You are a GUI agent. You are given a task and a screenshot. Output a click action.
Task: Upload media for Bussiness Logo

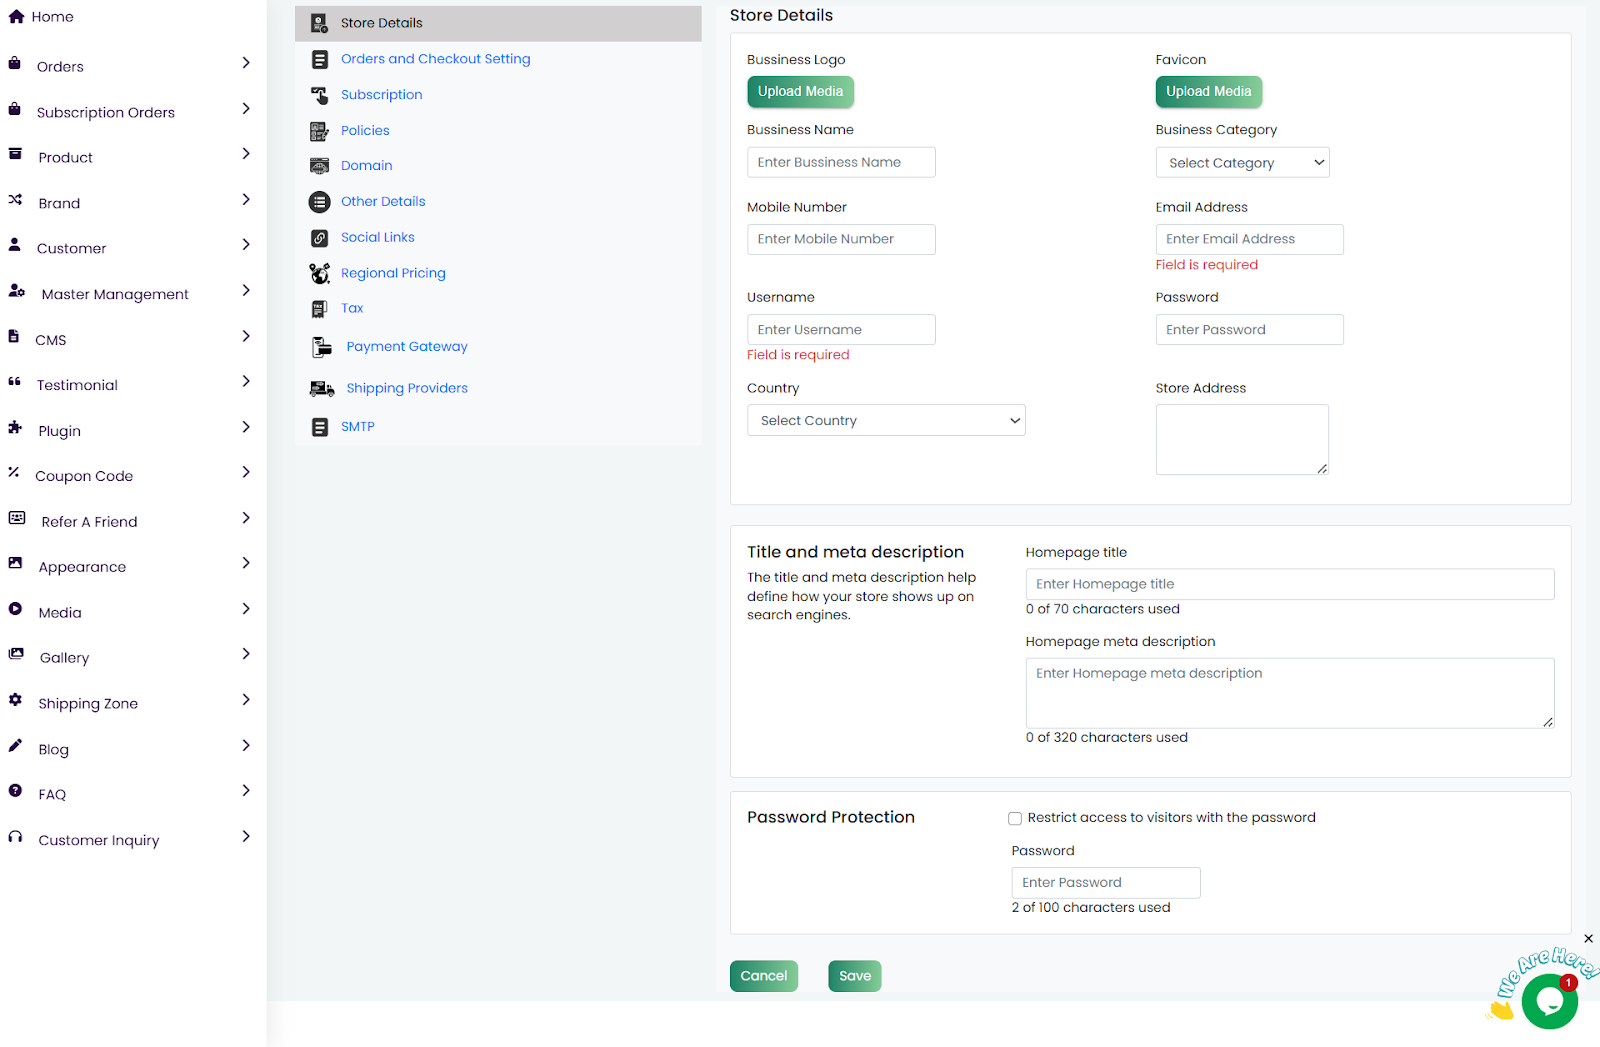pyautogui.click(x=800, y=92)
